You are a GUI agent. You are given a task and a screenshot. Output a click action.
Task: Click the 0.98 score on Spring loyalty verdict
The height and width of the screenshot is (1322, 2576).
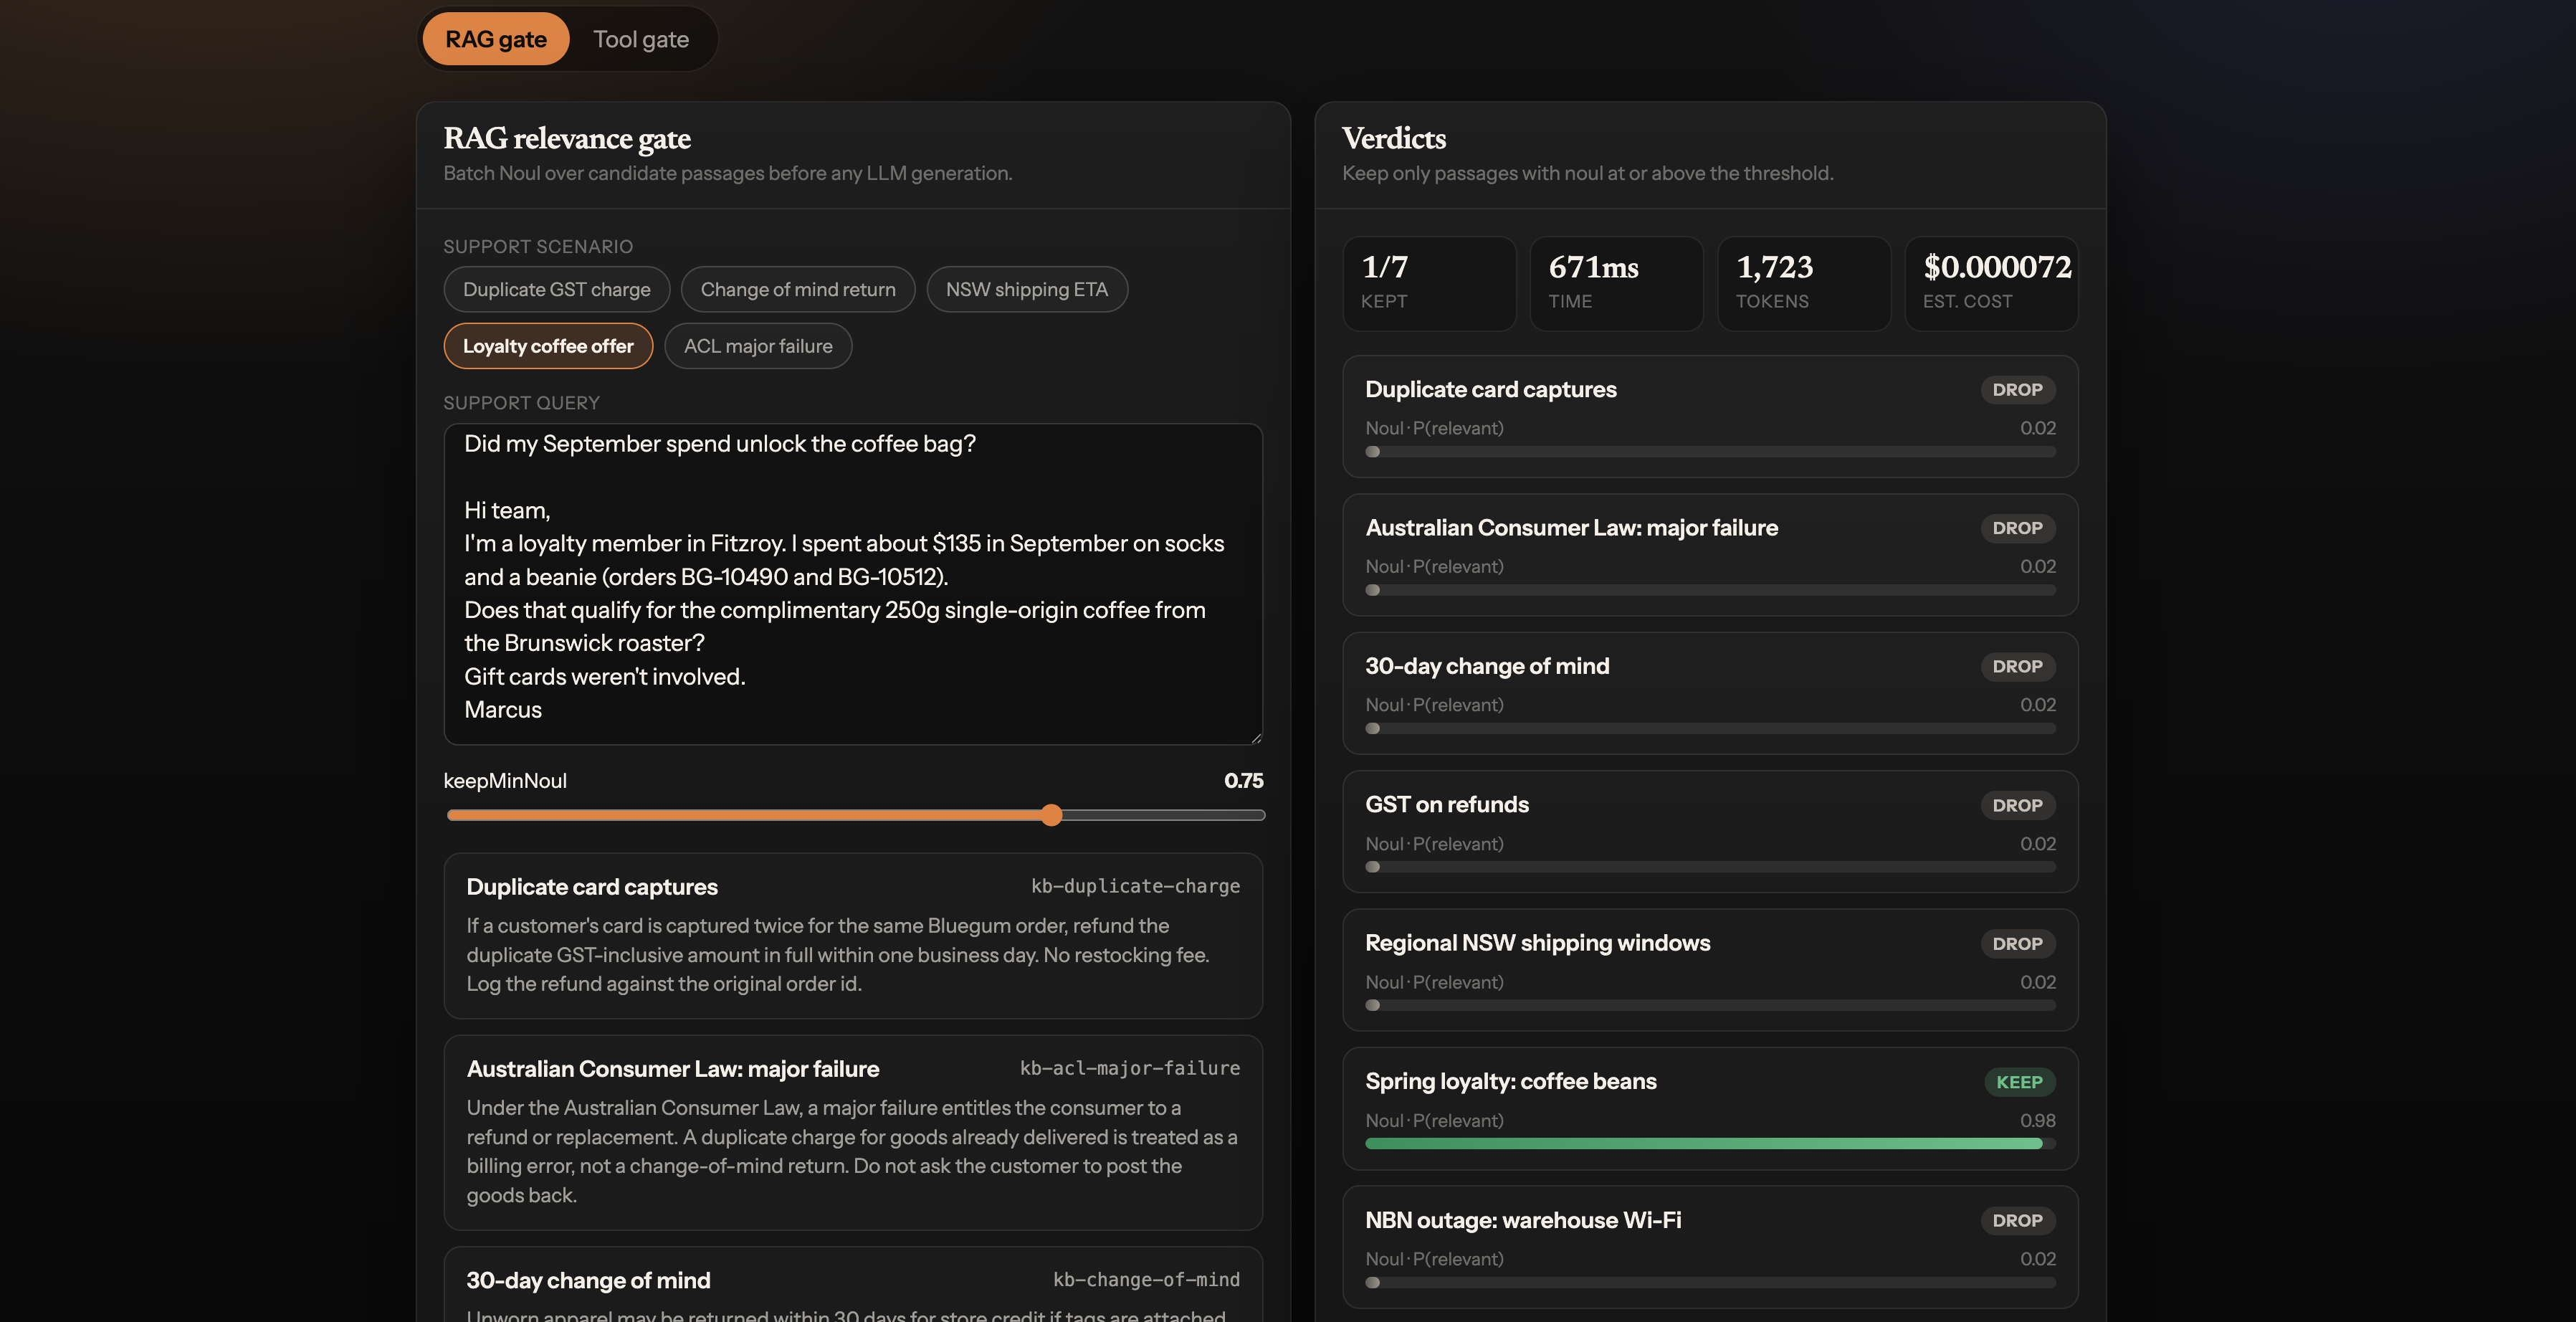[2037, 1120]
